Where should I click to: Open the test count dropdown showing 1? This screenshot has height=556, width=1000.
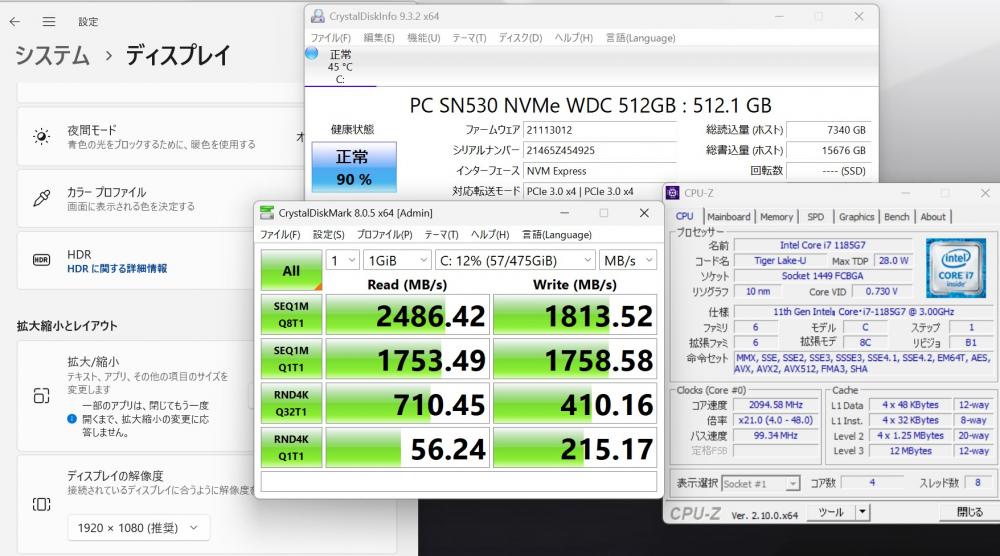coord(342,260)
